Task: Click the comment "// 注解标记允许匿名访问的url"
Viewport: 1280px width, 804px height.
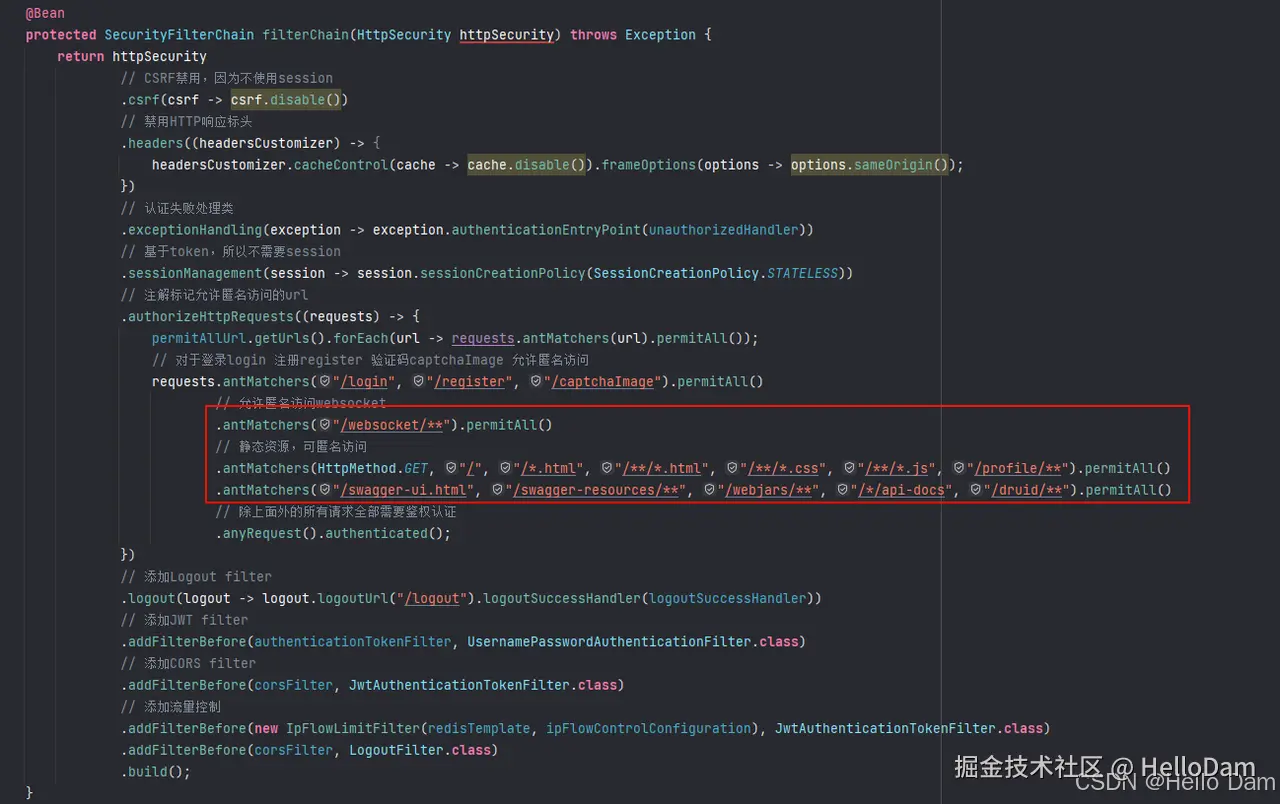Action: tap(215, 295)
